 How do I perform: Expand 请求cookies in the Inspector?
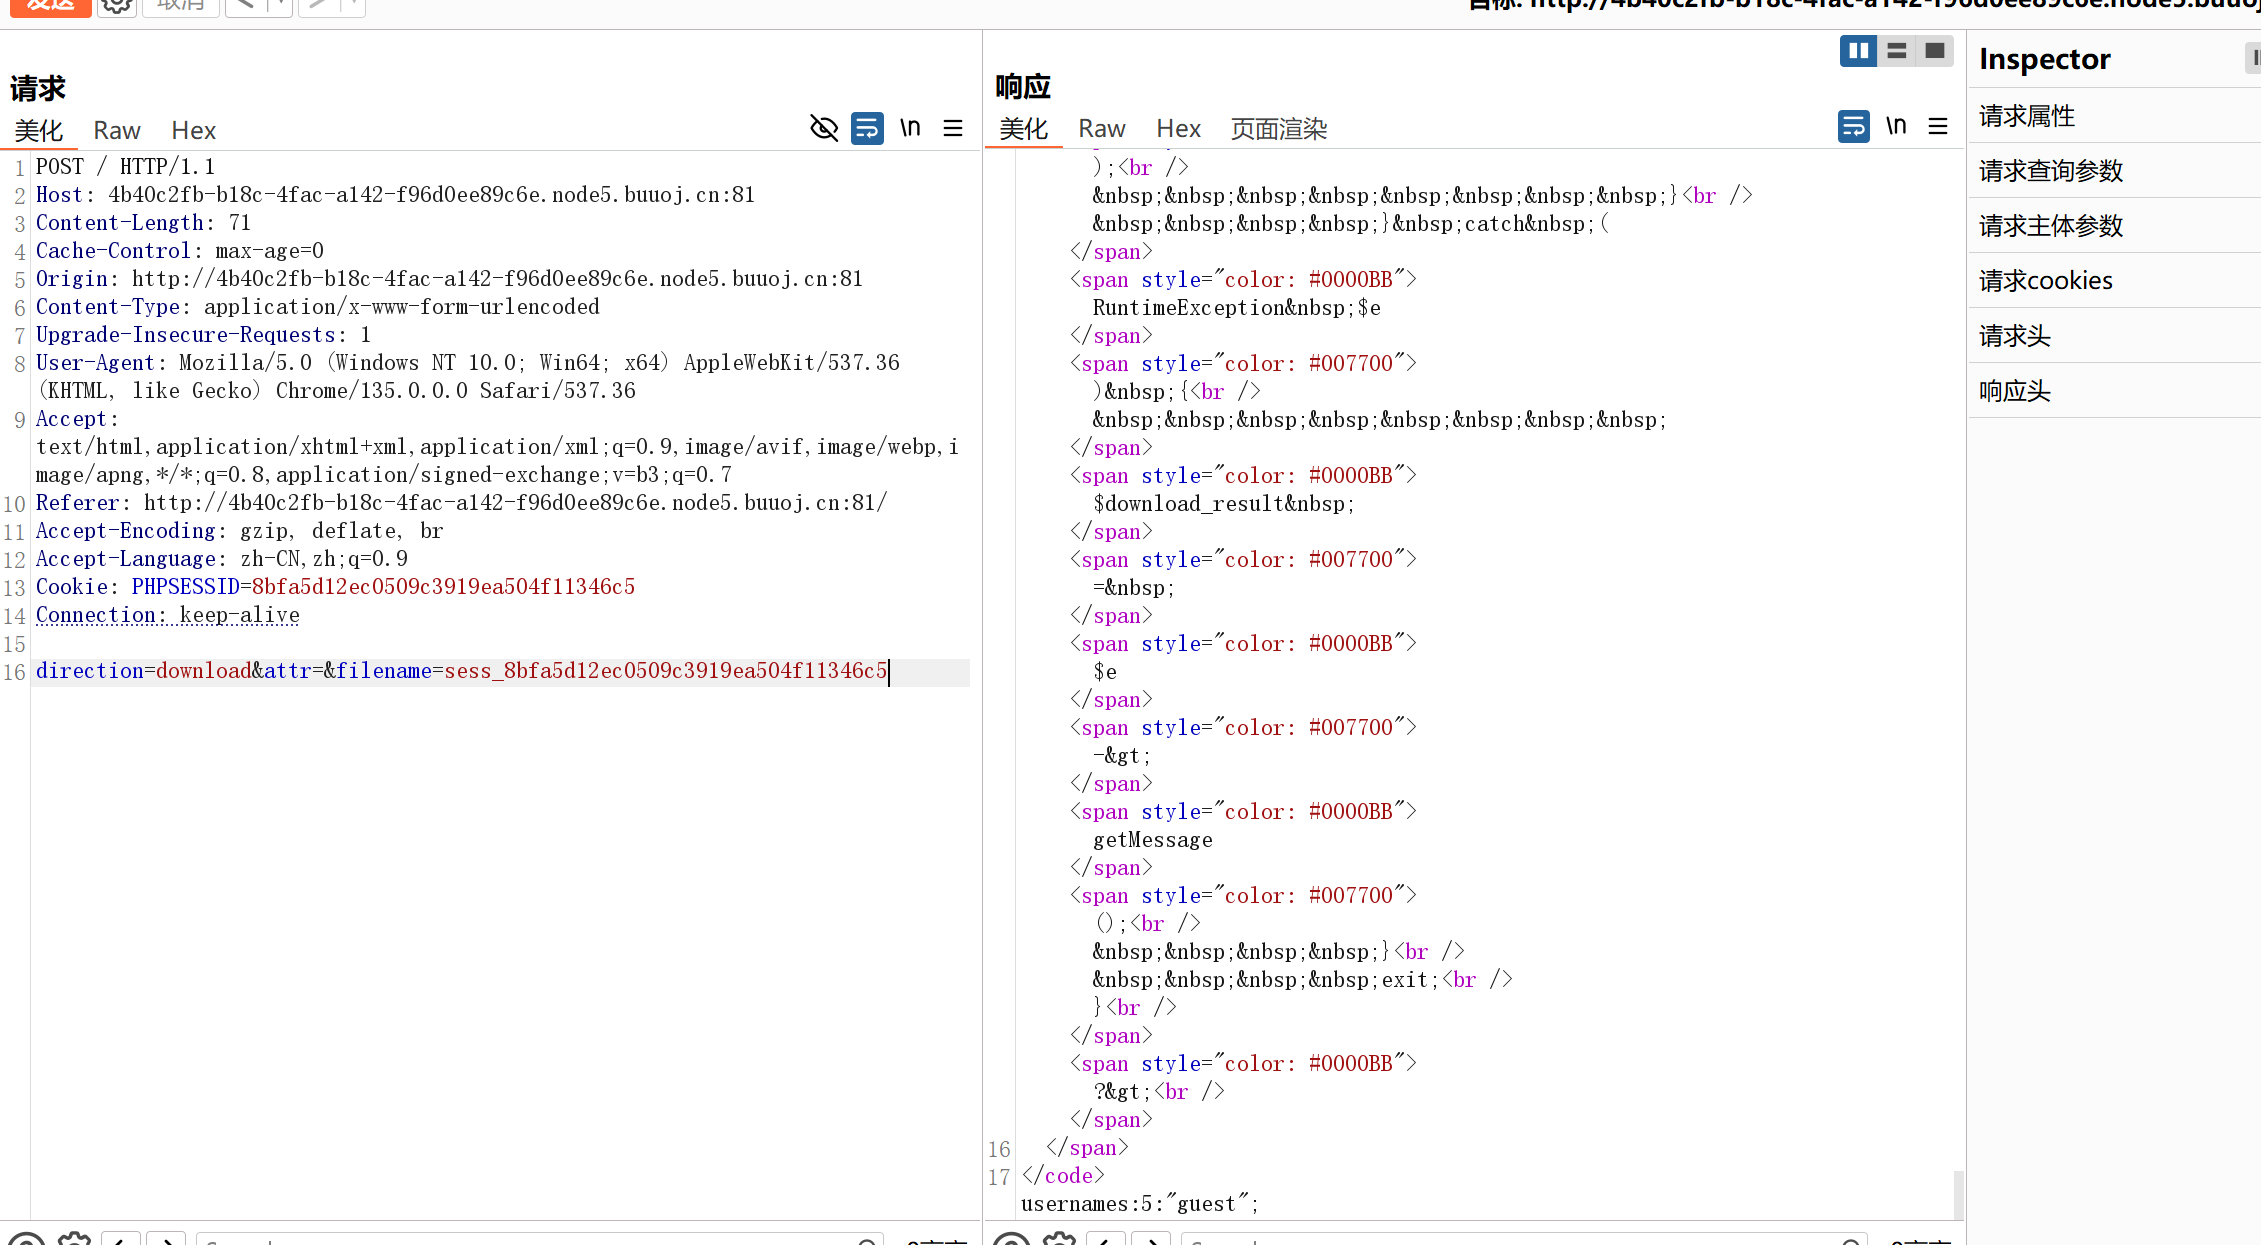point(2046,281)
